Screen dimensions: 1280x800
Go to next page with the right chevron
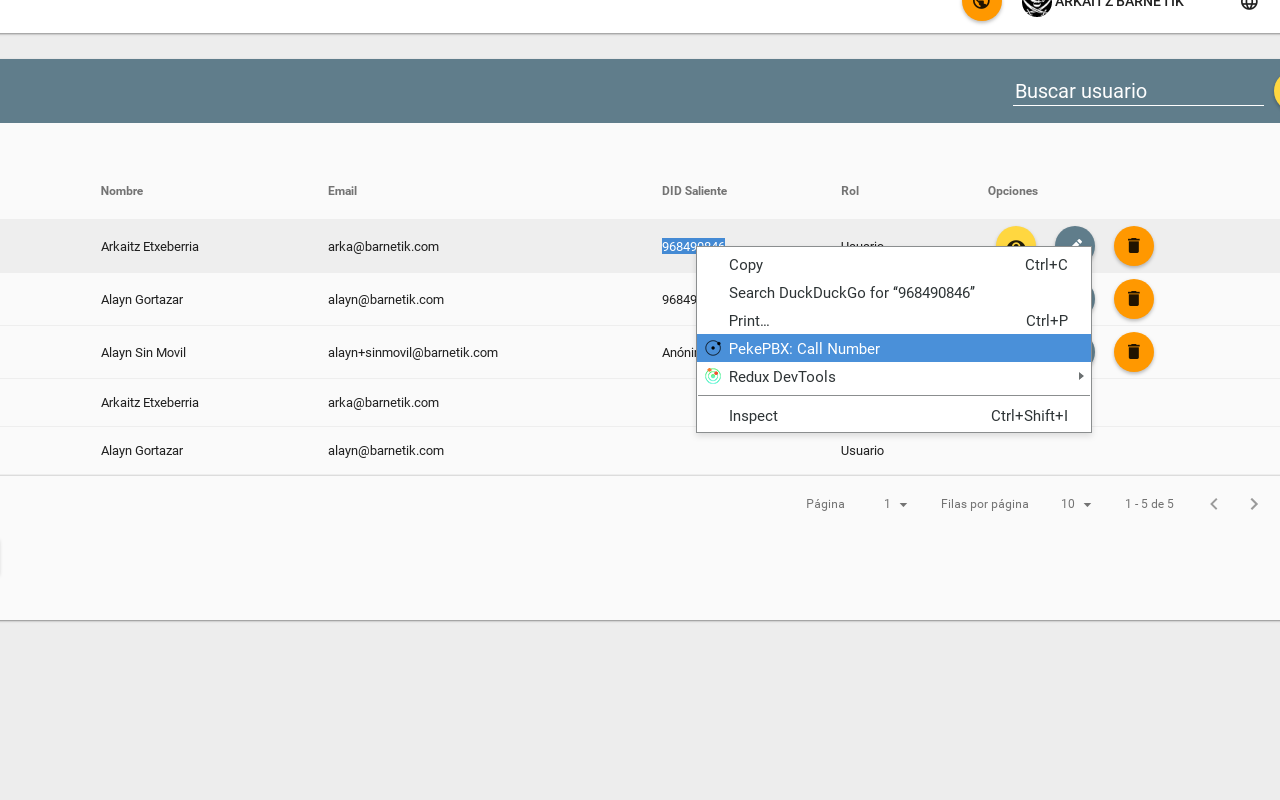1254,504
